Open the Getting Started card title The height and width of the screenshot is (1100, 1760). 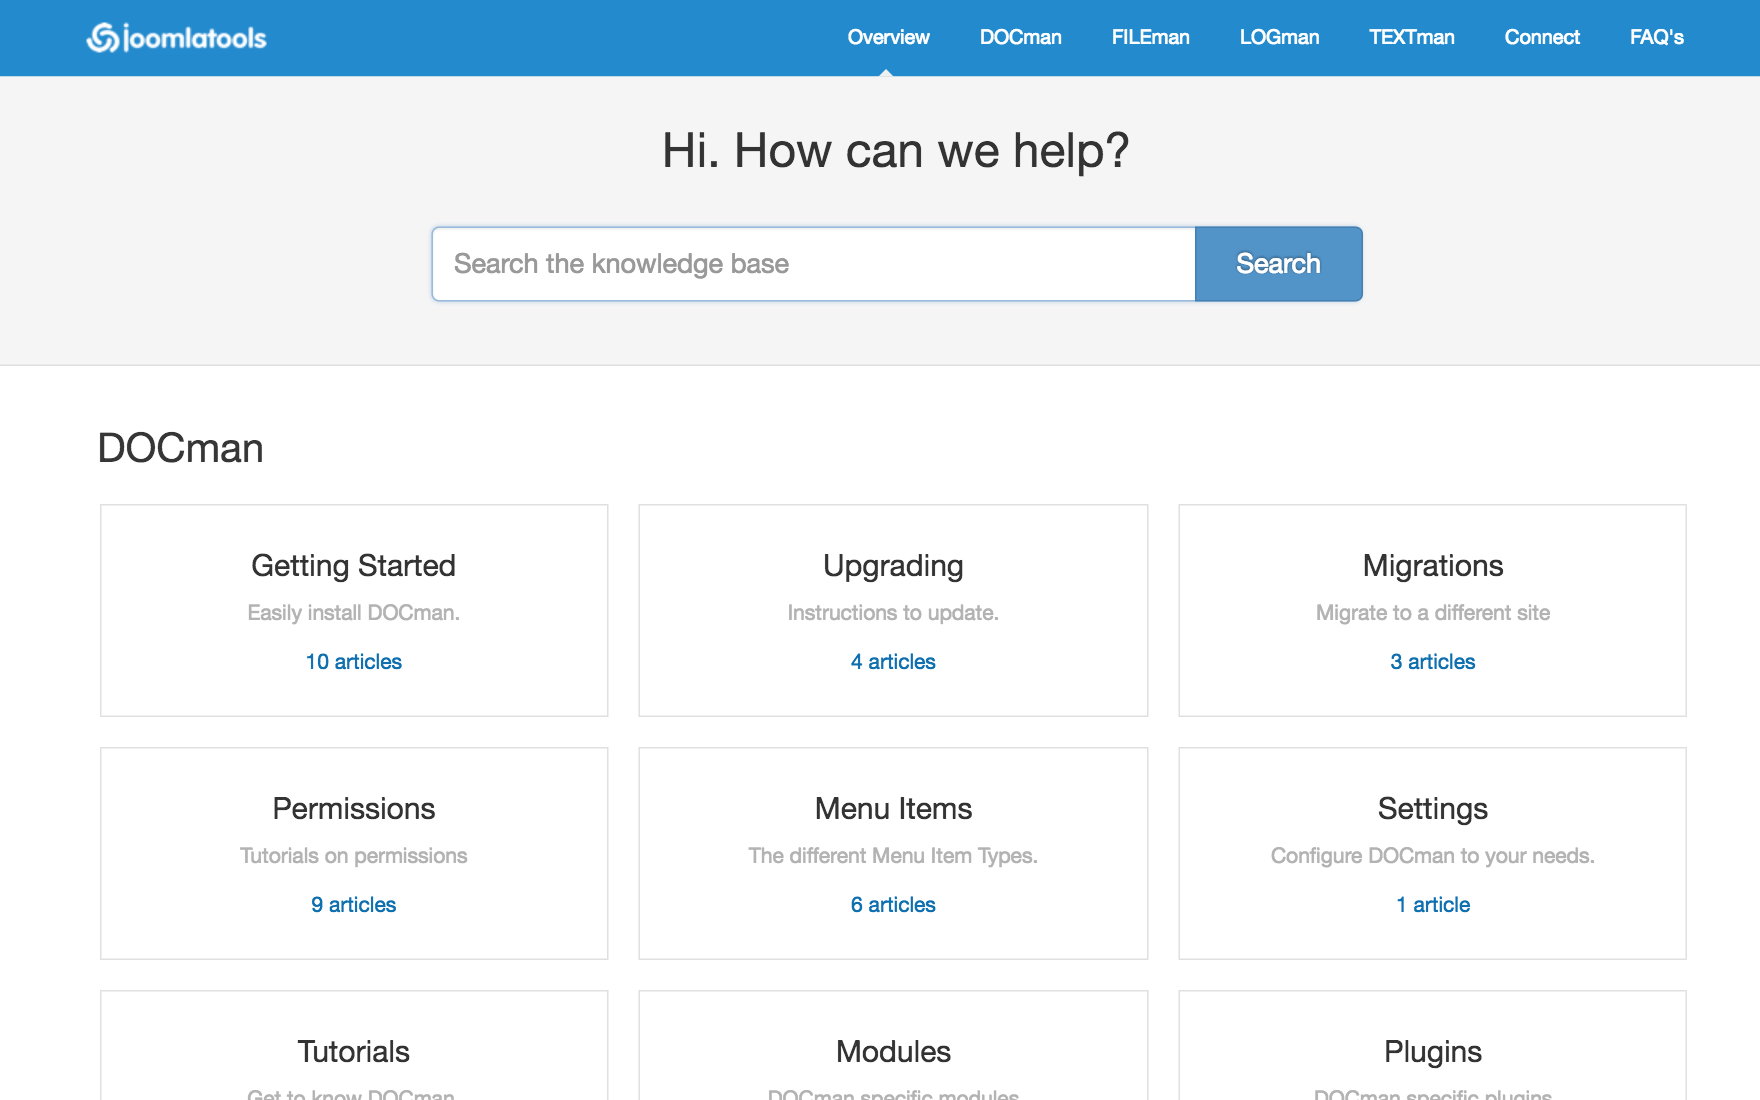click(x=353, y=566)
